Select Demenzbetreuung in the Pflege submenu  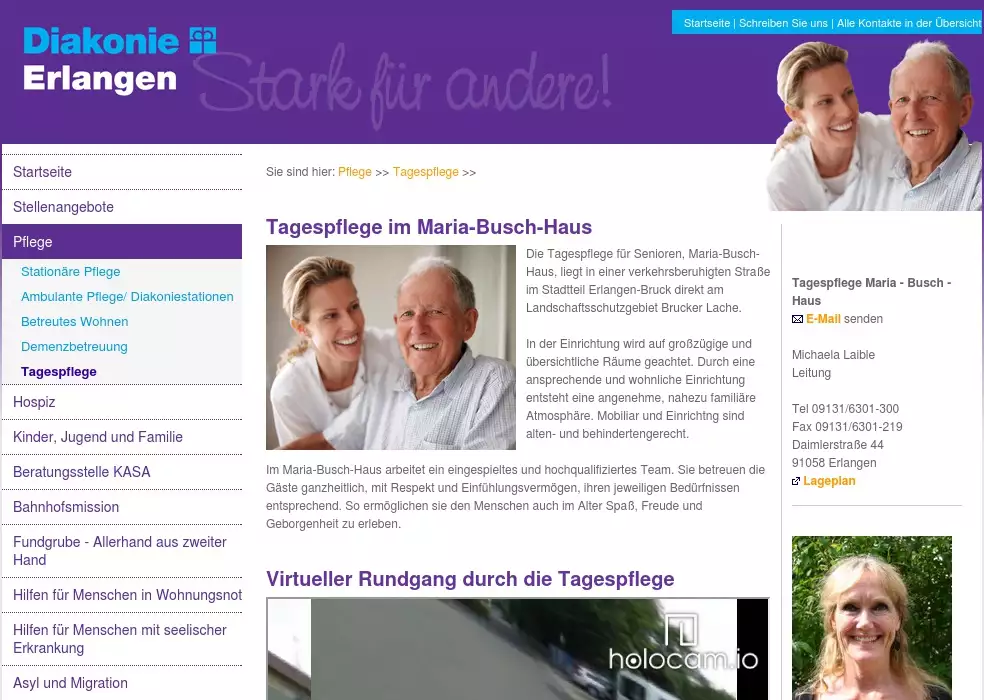point(74,346)
